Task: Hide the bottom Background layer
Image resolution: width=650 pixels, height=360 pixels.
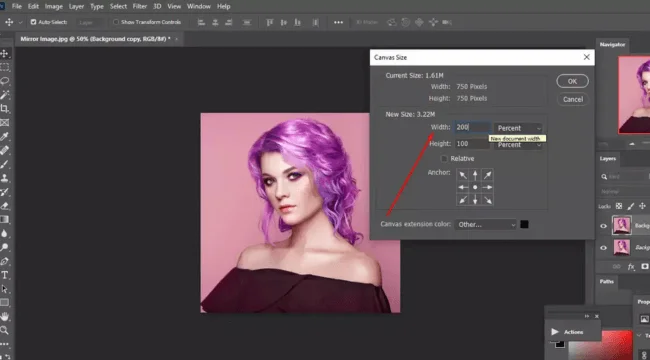Action: 604,248
